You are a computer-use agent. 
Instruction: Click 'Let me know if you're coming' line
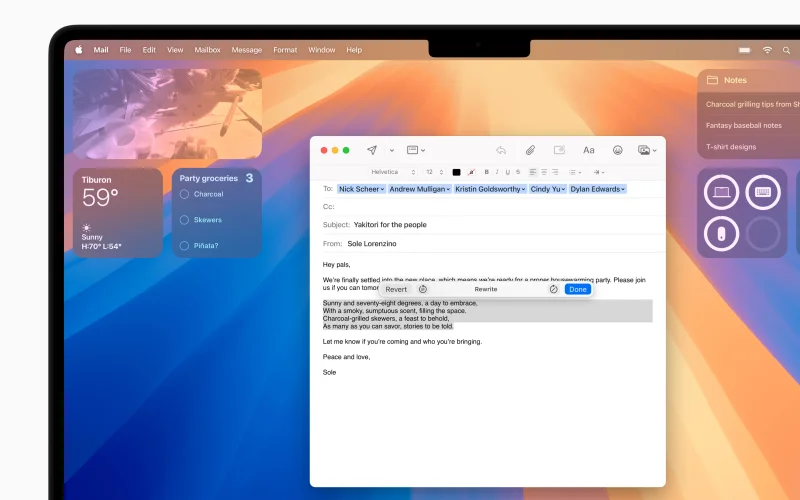[402, 341]
